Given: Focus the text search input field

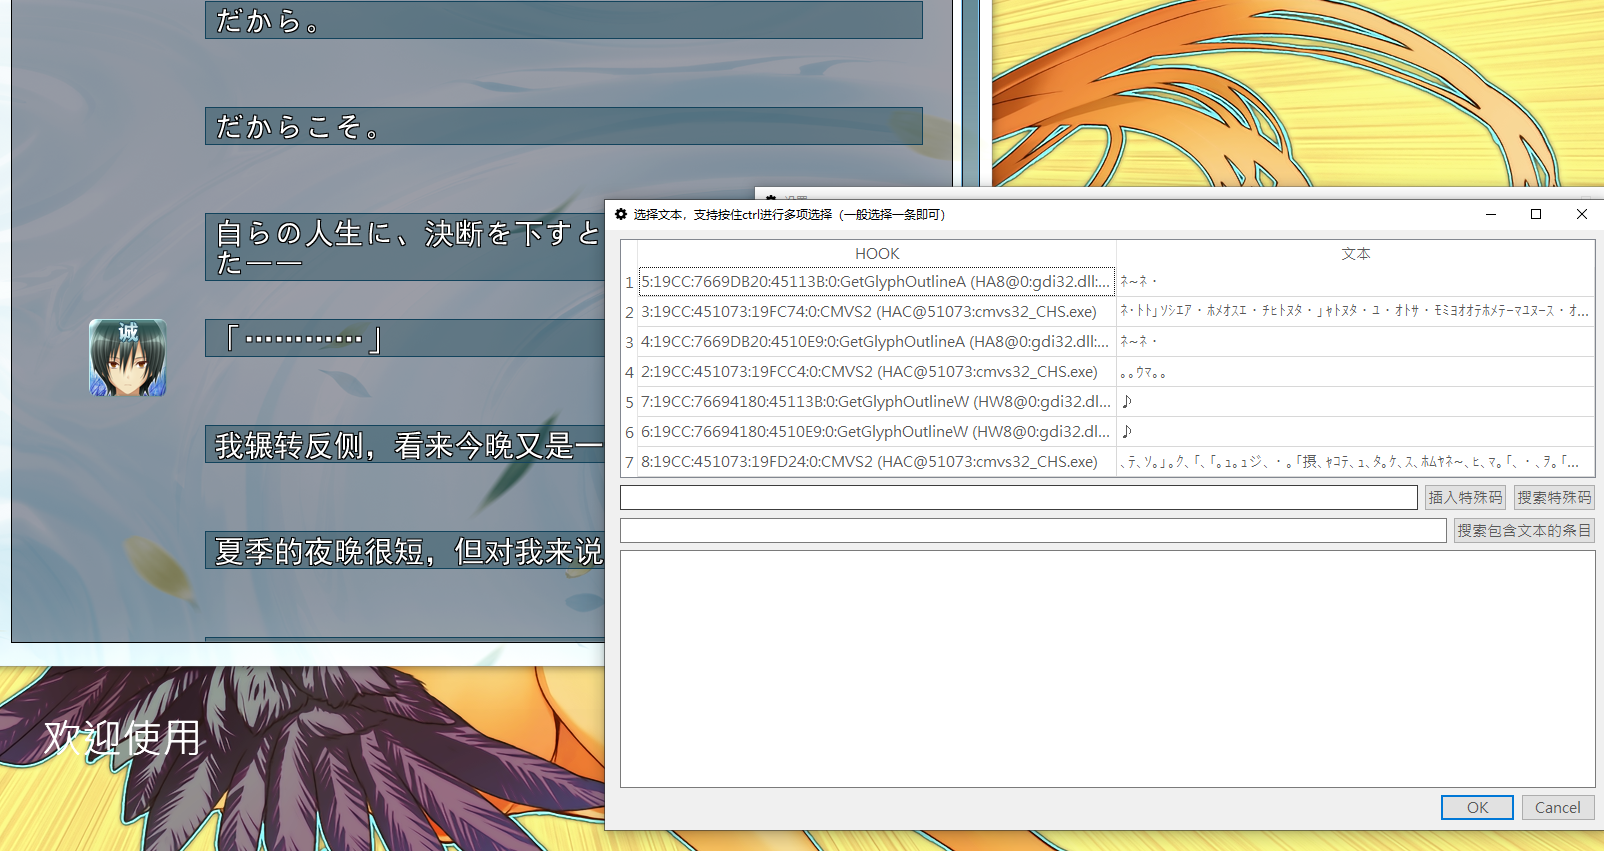Looking at the screenshot, I should pyautogui.click(x=1033, y=530).
